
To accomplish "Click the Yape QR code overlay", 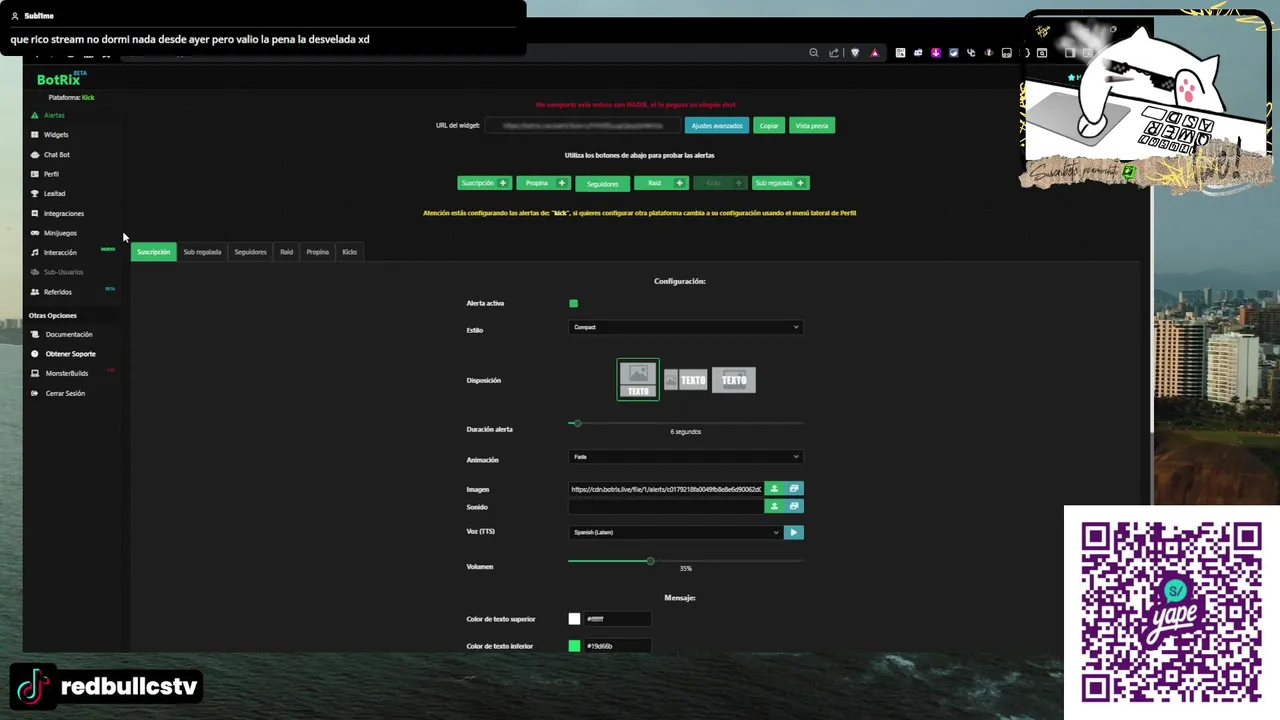I will [x=1172, y=612].
